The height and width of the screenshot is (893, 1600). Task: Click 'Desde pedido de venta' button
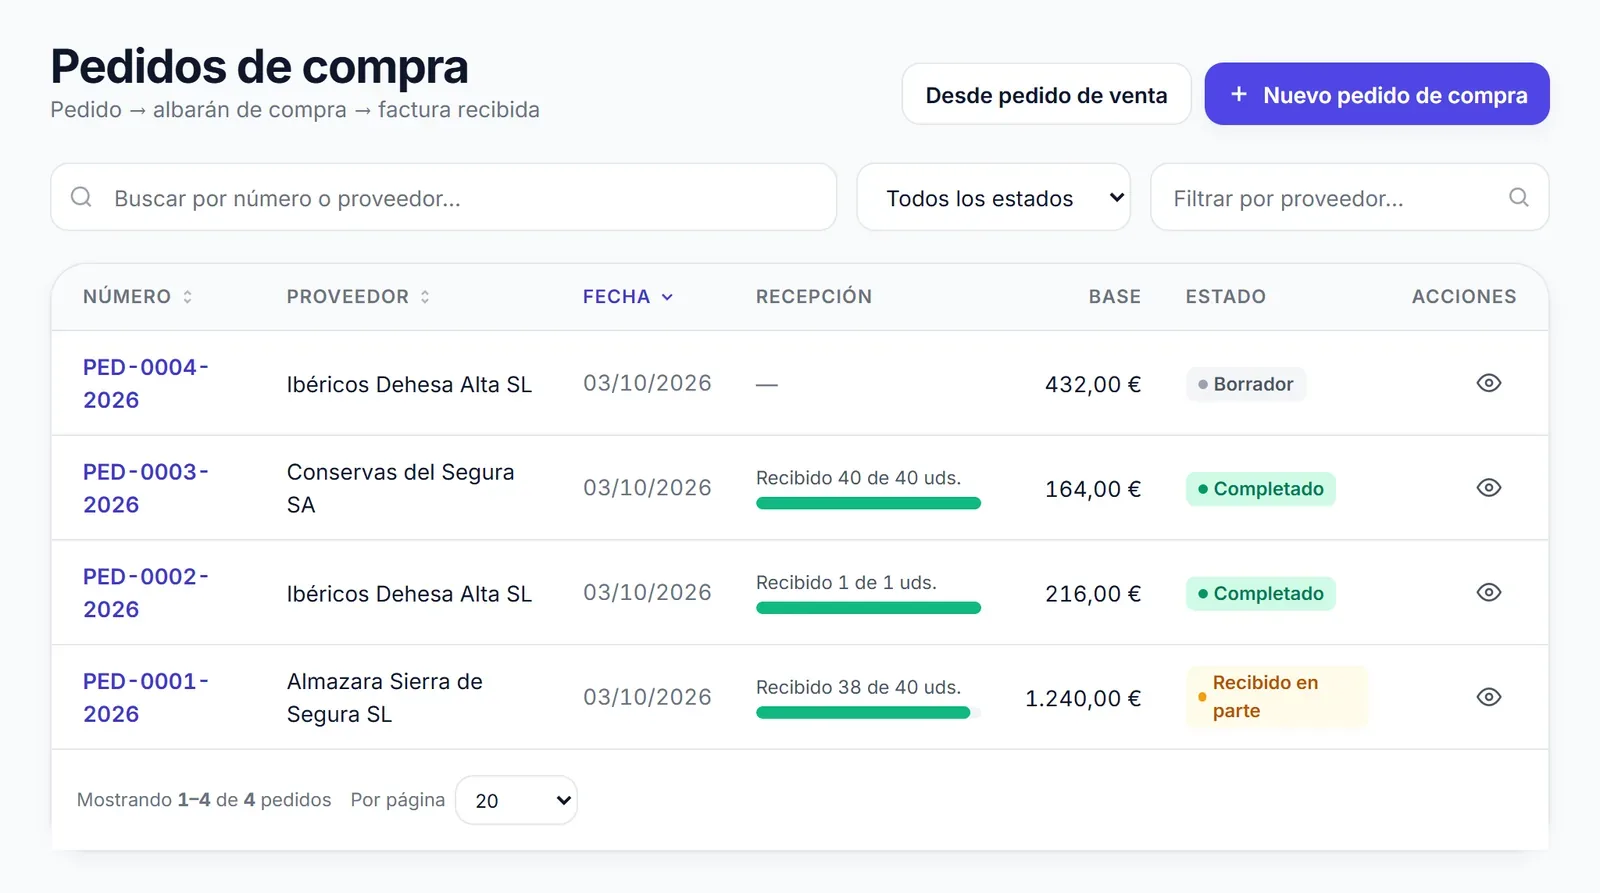pyautogui.click(x=1046, y=94)
